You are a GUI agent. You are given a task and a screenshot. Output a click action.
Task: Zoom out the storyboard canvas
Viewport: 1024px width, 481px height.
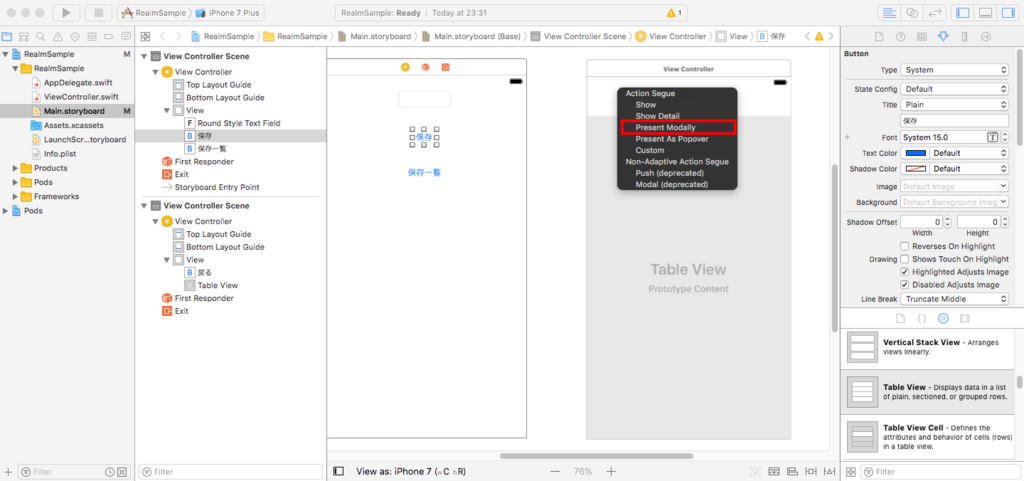click(554, 471)
